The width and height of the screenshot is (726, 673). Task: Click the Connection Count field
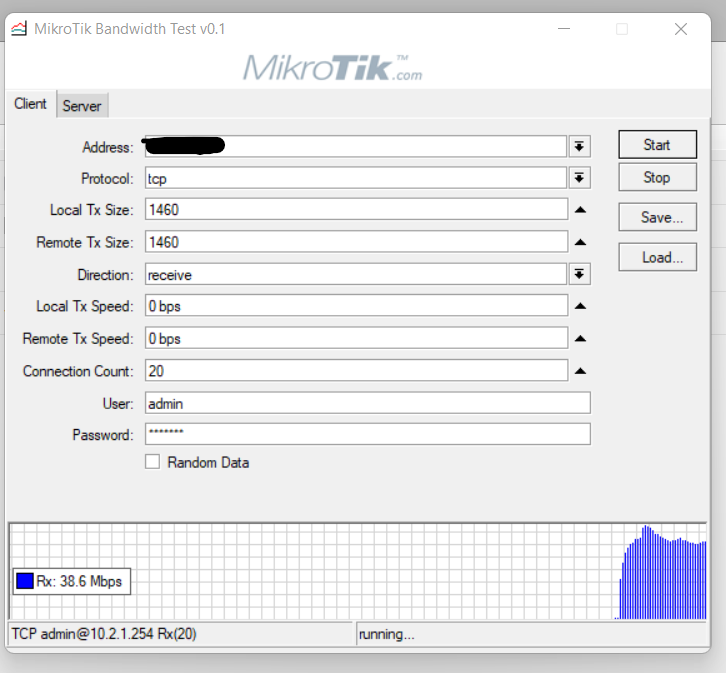point(357,371)
